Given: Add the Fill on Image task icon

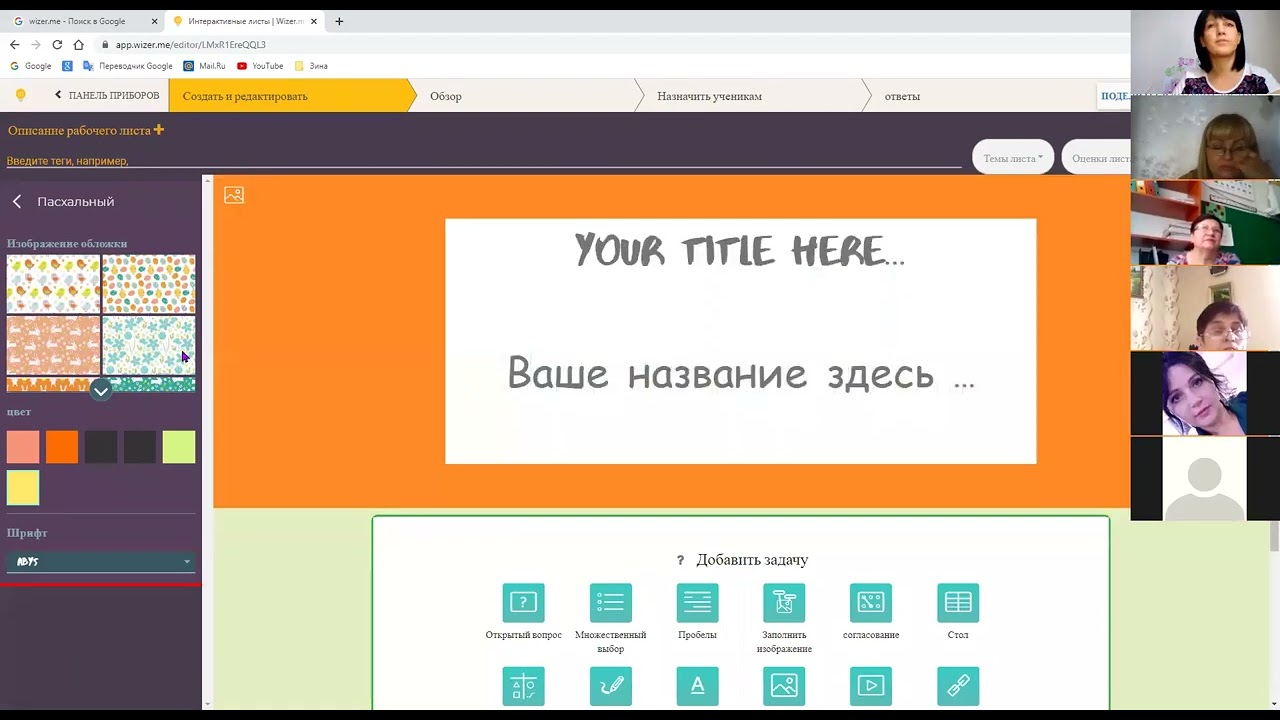Looking at the screenshot, I should click(784, 602).
